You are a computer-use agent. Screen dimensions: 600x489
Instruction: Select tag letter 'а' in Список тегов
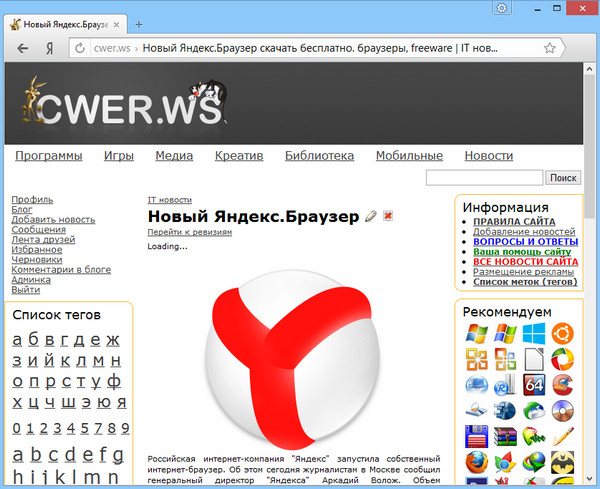[x=18, y=339]
